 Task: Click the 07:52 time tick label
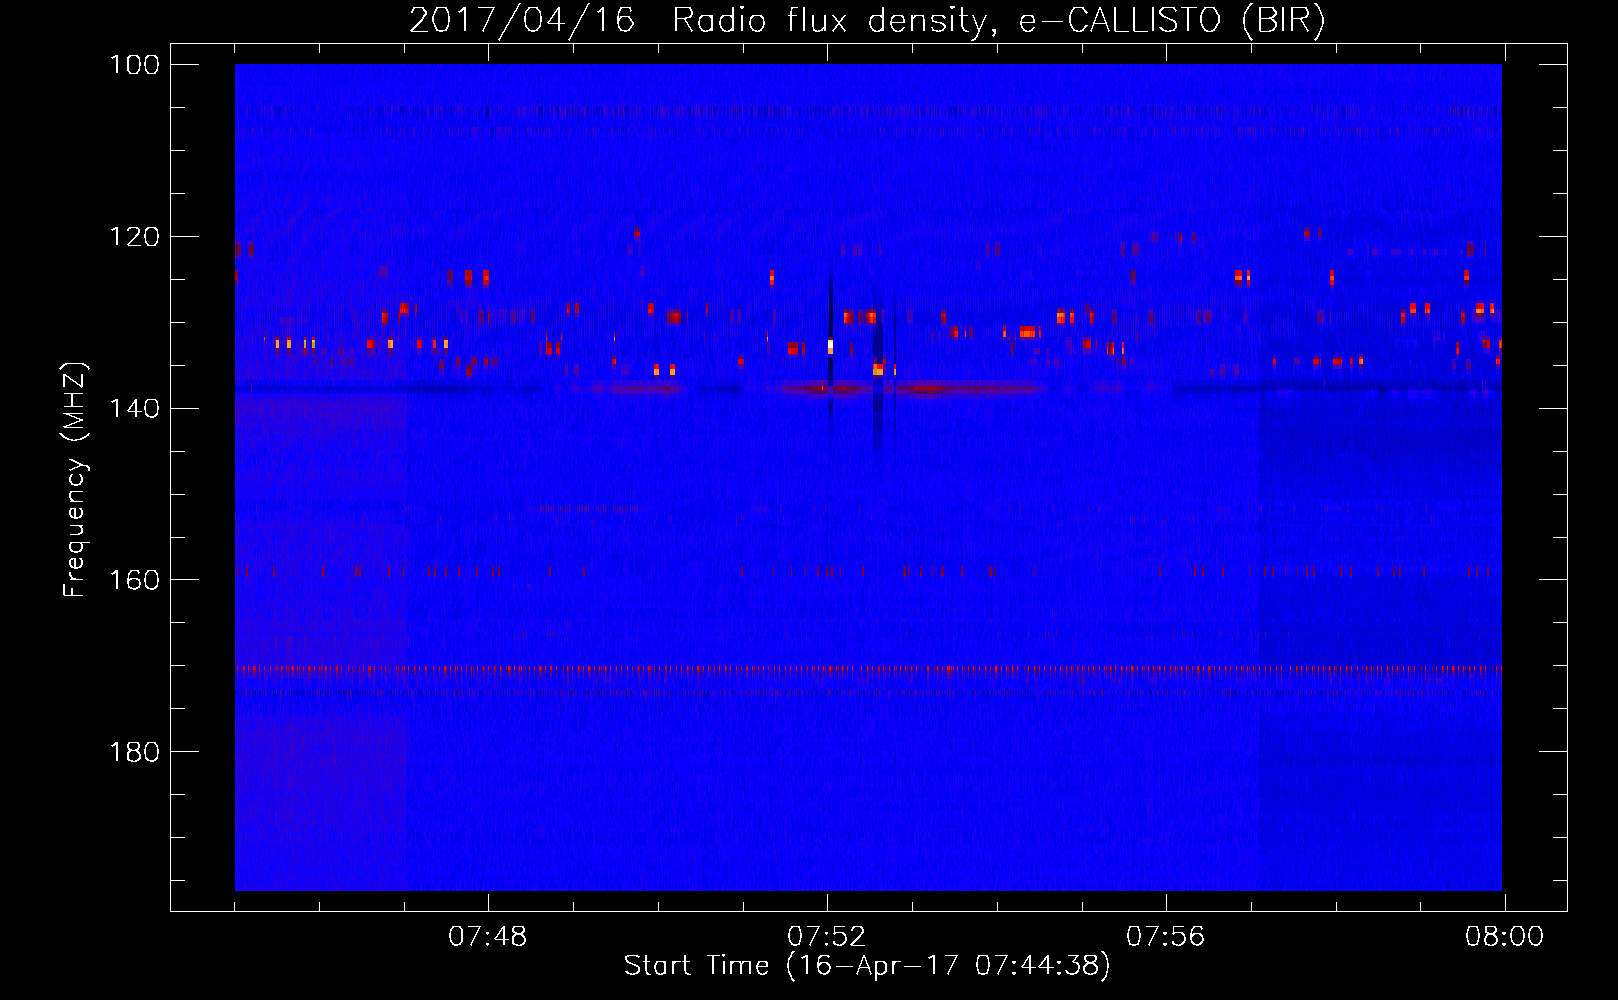pyautogui.click(x=827, y=937)
